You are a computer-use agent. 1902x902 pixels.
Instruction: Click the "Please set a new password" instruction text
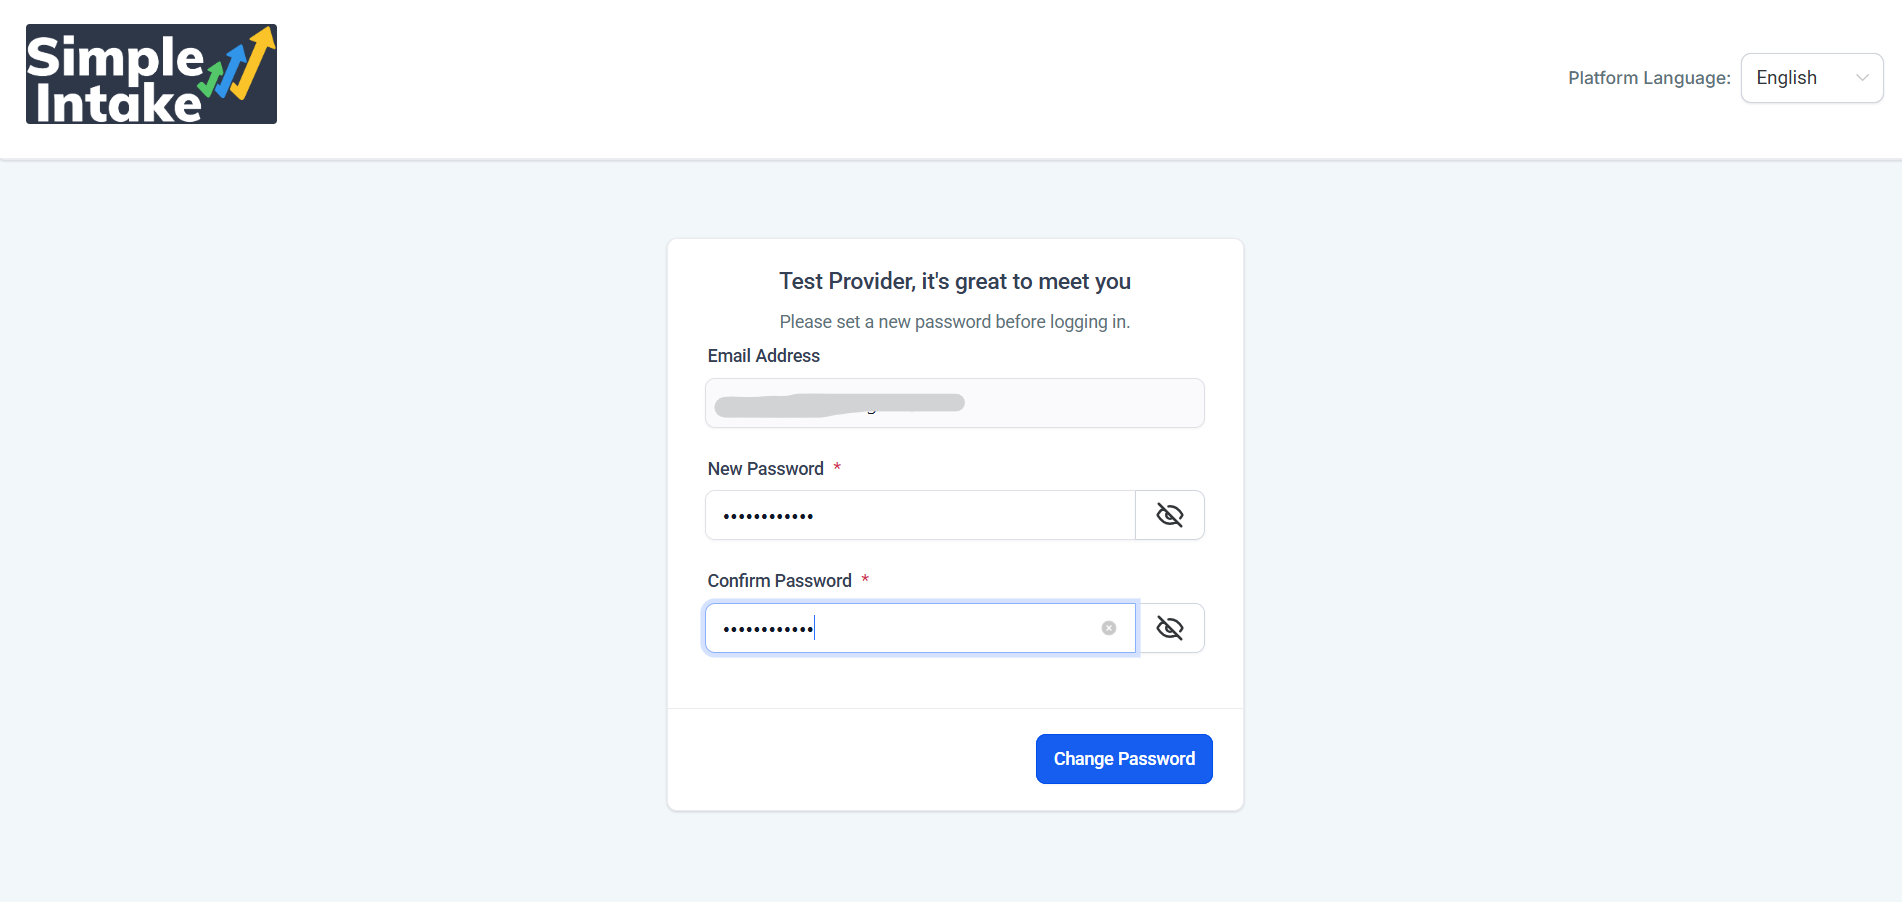click(x=954, y=322)
